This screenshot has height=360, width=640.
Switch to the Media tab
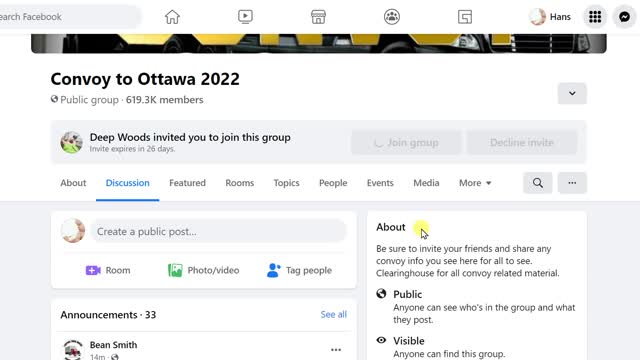(x=426, y=183)
